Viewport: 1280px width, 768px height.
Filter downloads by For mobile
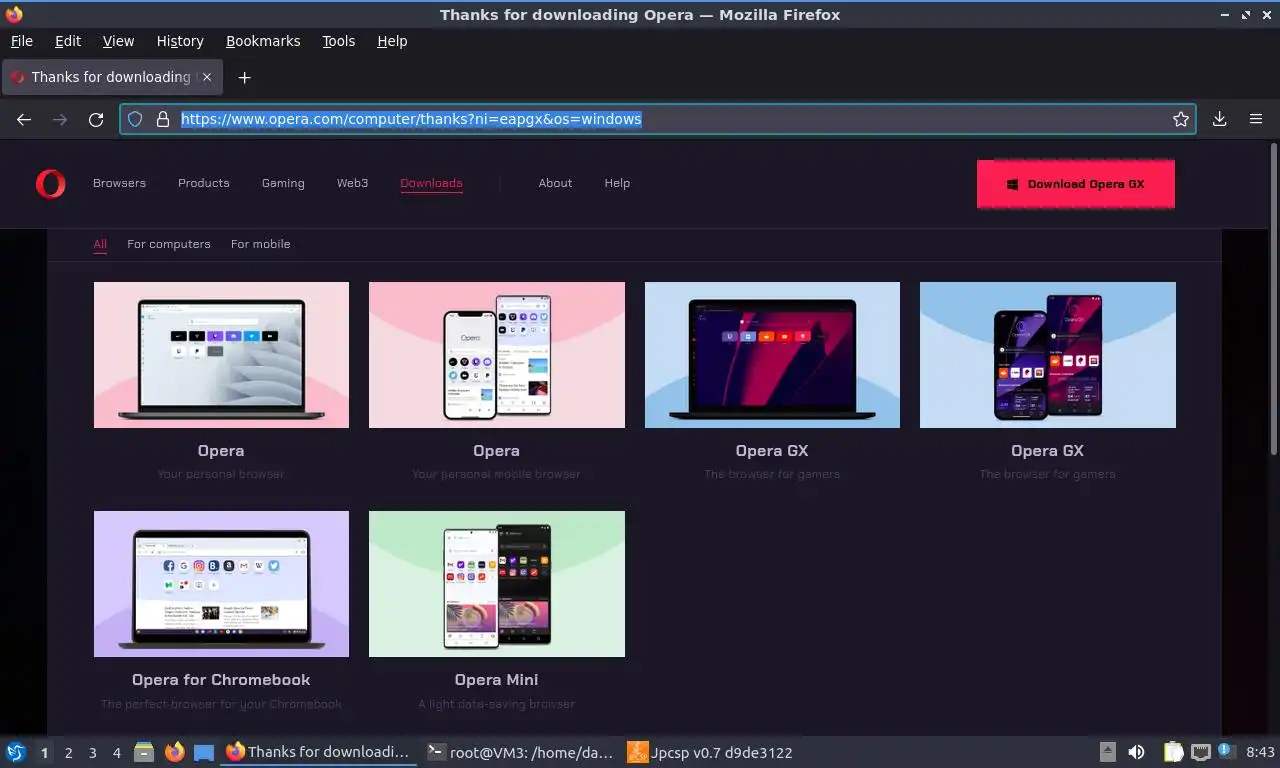tap(261, 244)
